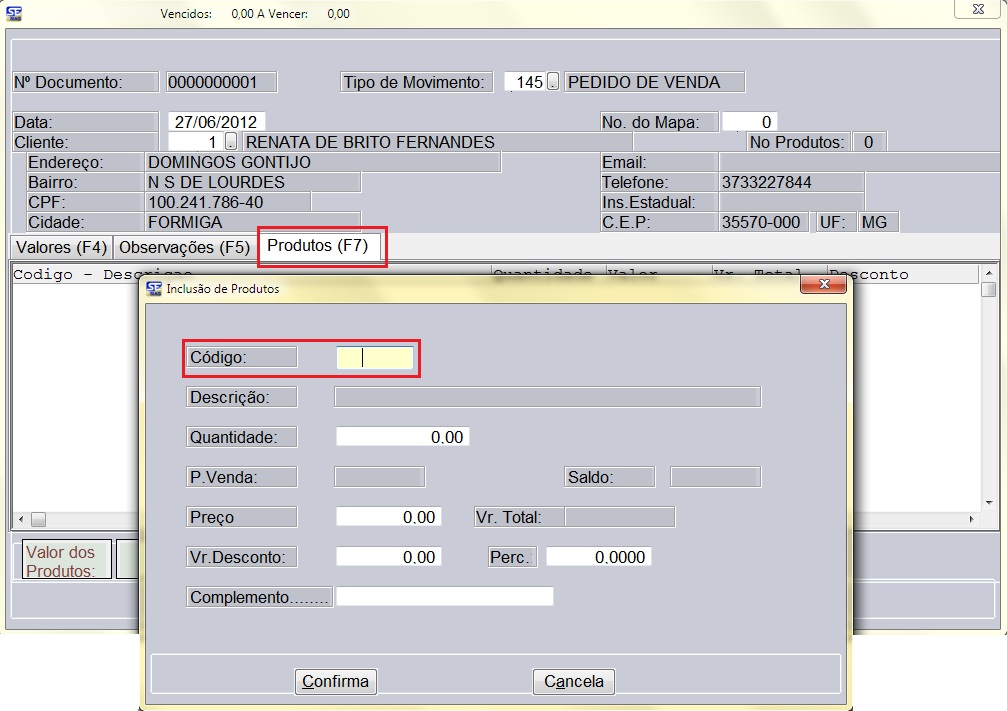This screenshot has width=1007, height=711.
Task: Open lookup button beside Cliente code
Action: (x=231, y=142)
